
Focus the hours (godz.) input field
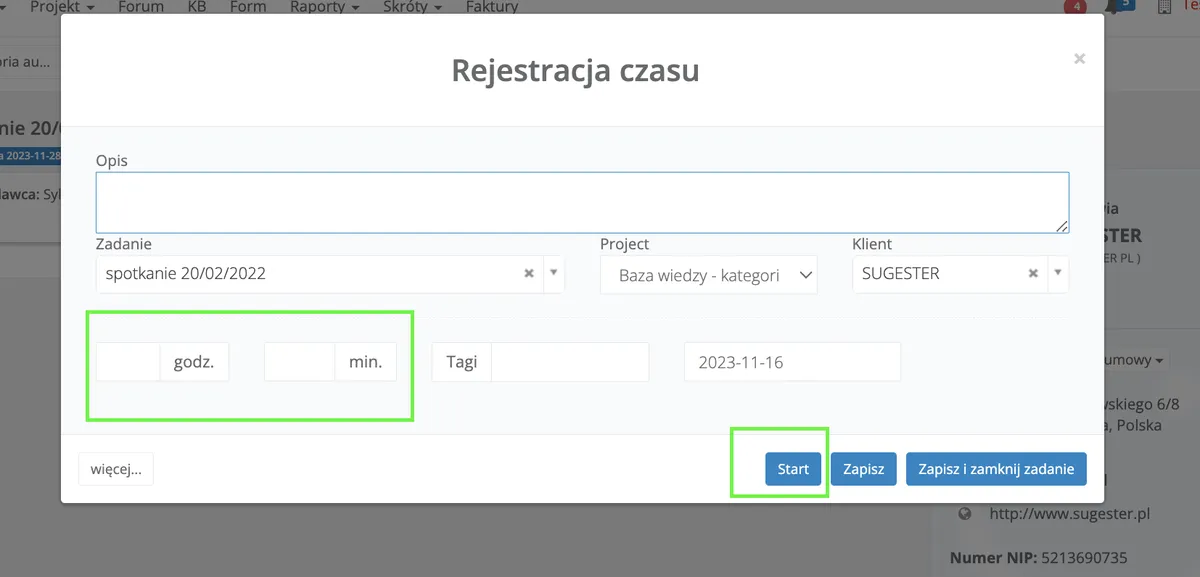(x=128, y=362)
